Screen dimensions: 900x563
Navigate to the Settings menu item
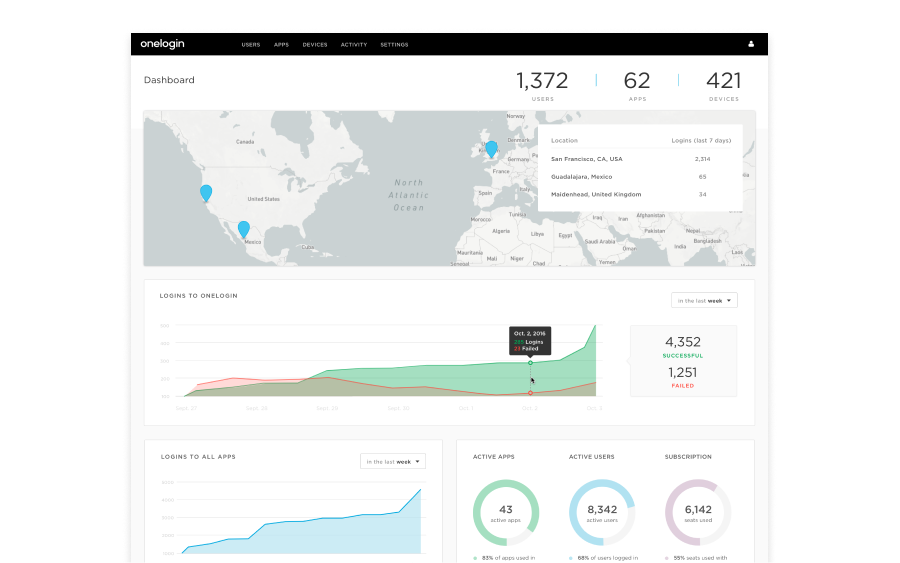click(394, 45)
